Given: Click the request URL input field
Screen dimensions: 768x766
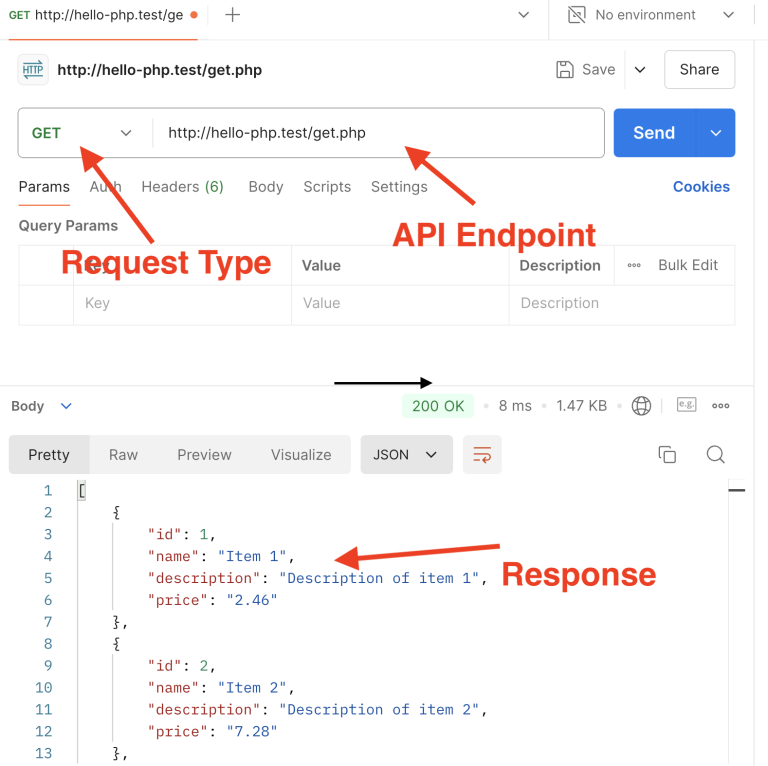Looking at the screenshot, I should tap(380, 133).
